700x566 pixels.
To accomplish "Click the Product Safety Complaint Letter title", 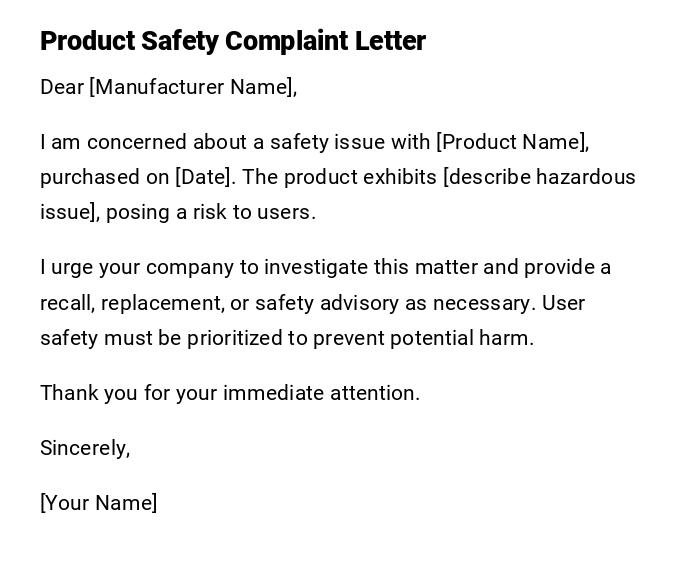I will tap(232, 41).
